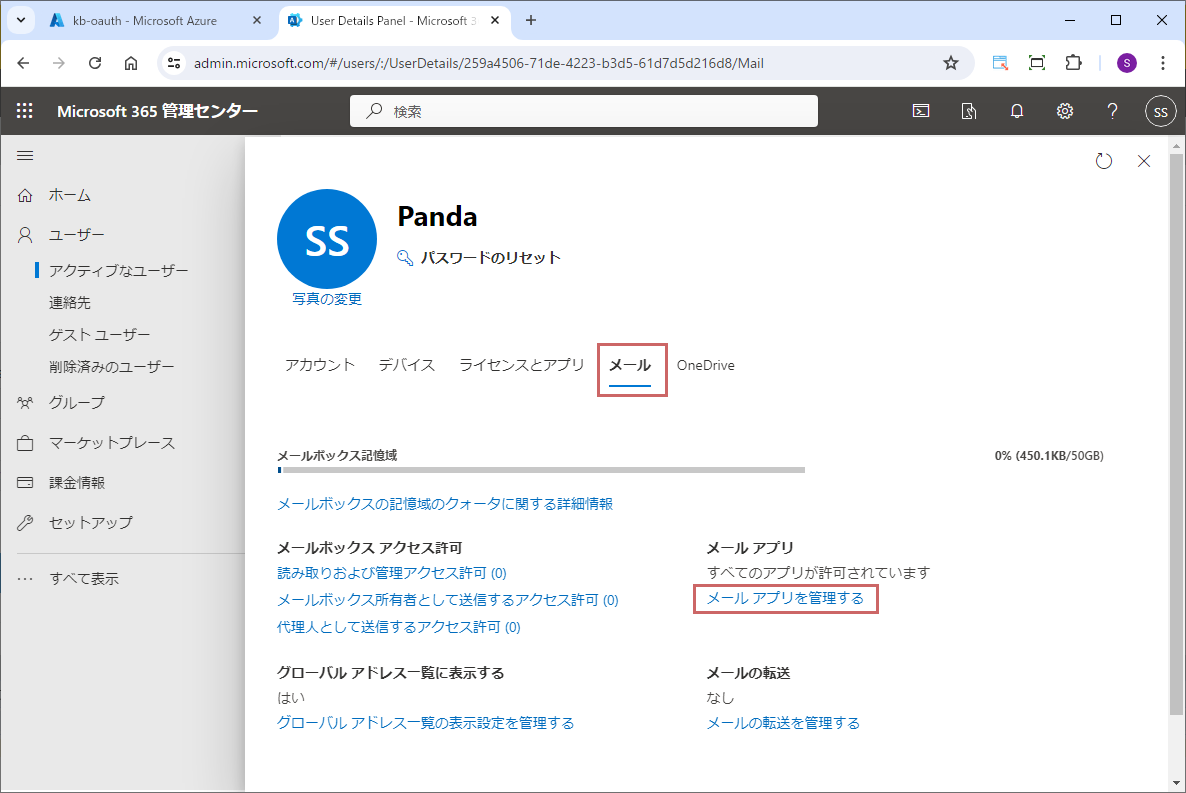The width and height of the screenshot is (1186, 793).
Task: Expand the グループ navigation section
Action: 76,402
